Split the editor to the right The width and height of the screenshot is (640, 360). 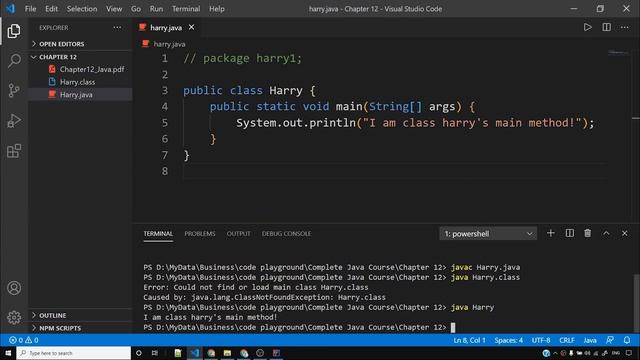point(607,27)
